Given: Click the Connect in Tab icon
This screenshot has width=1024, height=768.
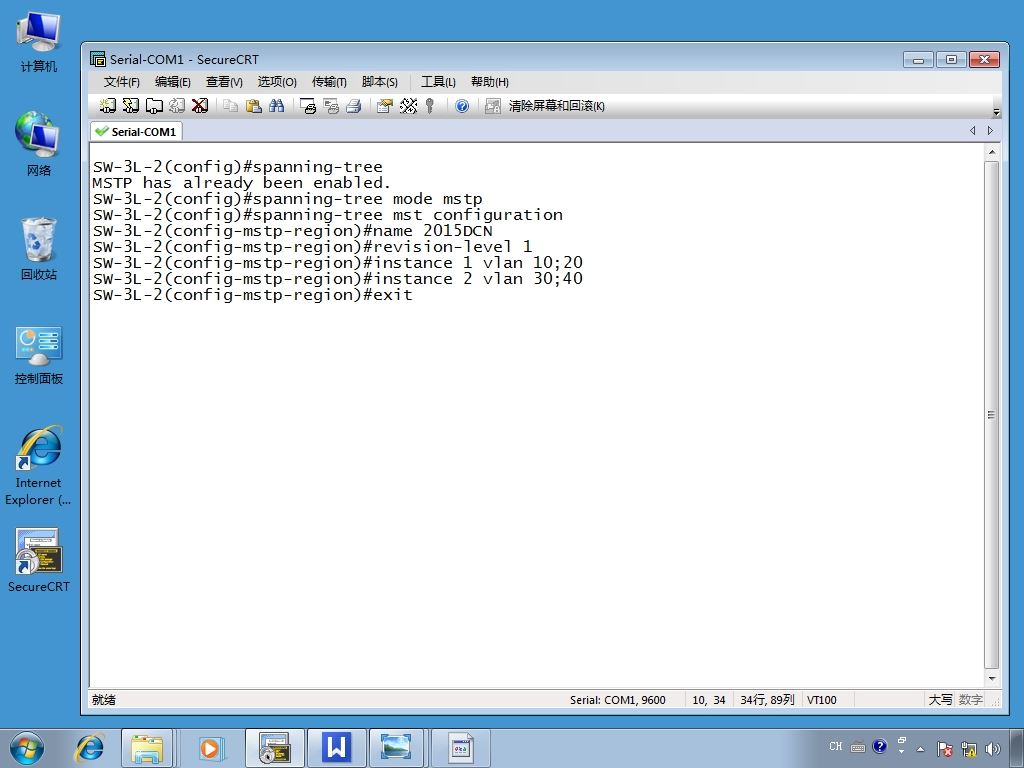Looking at the screenshot, I should click(154, 106).
